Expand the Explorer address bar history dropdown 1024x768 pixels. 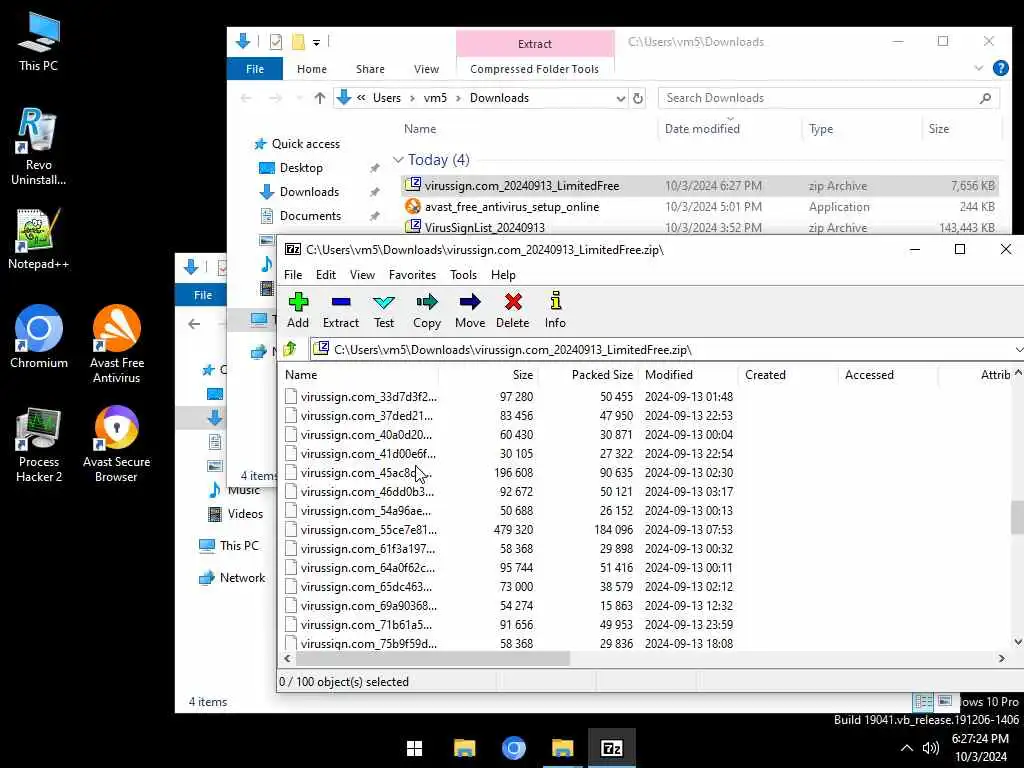point(620,98)
